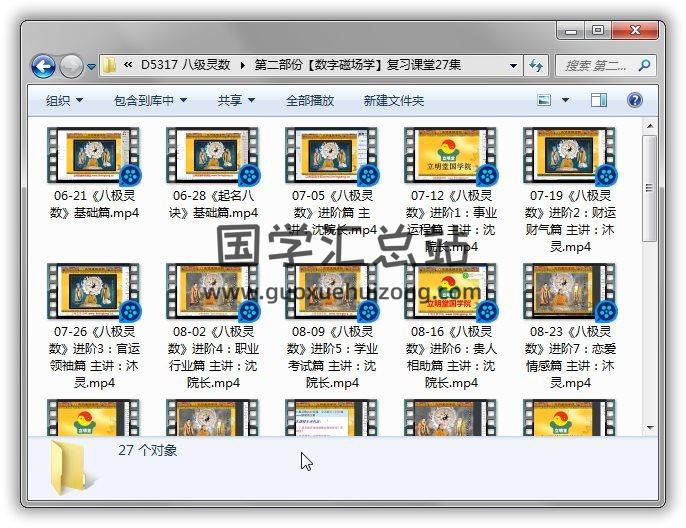Toggle the preview pane icon
The width and height of the screenshot is (686, 528).
pyautogui.click(x=598, y=100)
